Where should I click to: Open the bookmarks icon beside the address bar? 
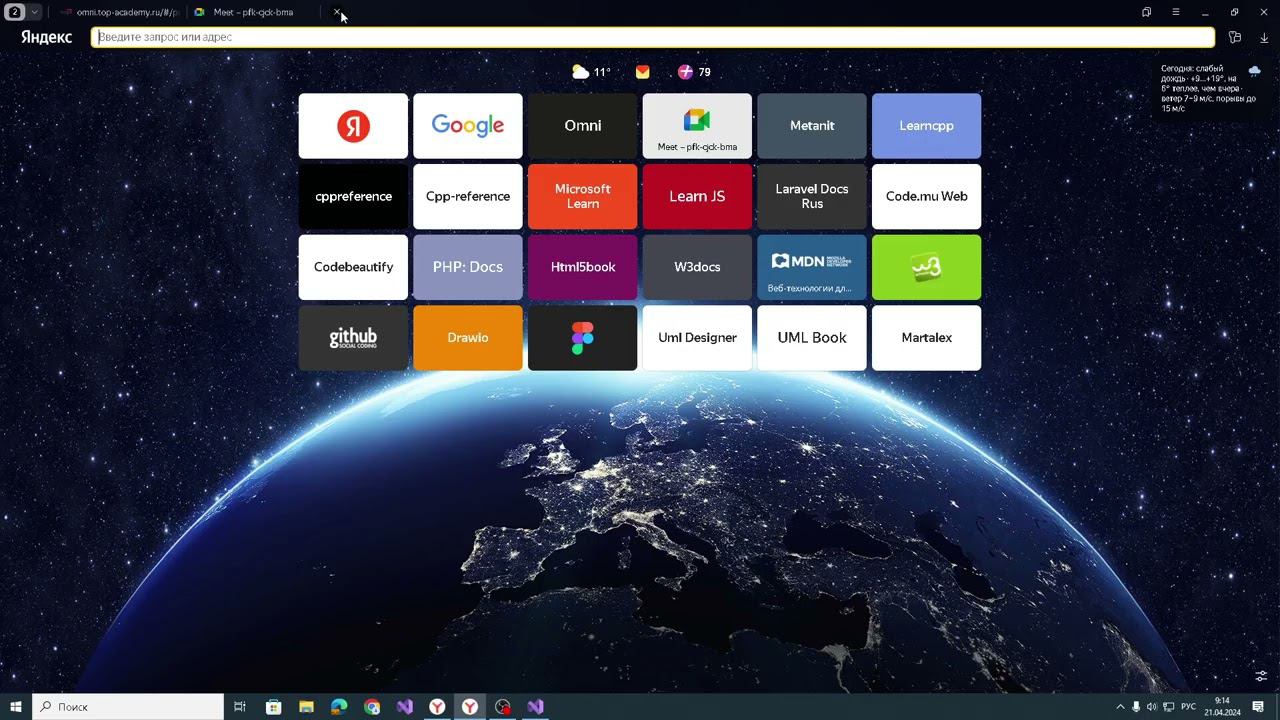click(1235, 37)
